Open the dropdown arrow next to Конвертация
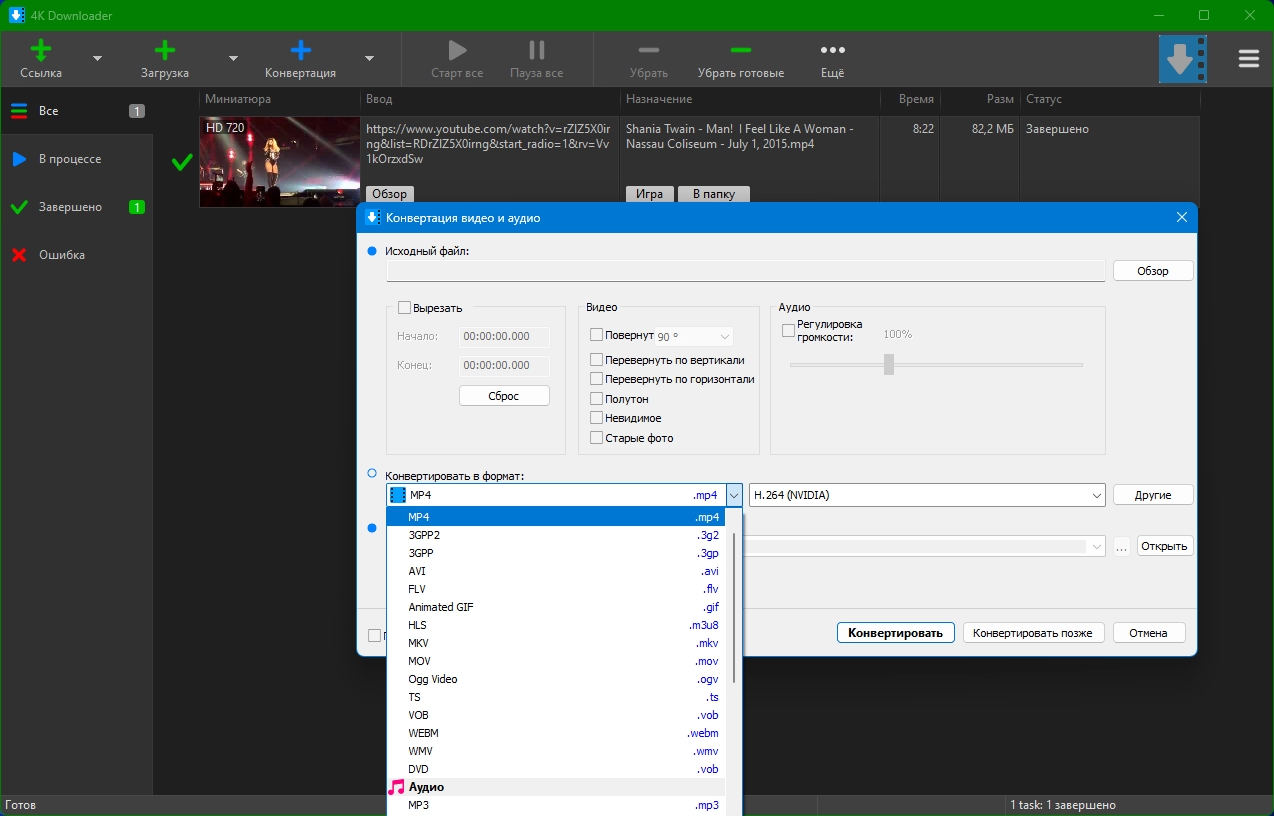Image resolution: width=1274 pixels, height=816 pixels. point(369,58)
